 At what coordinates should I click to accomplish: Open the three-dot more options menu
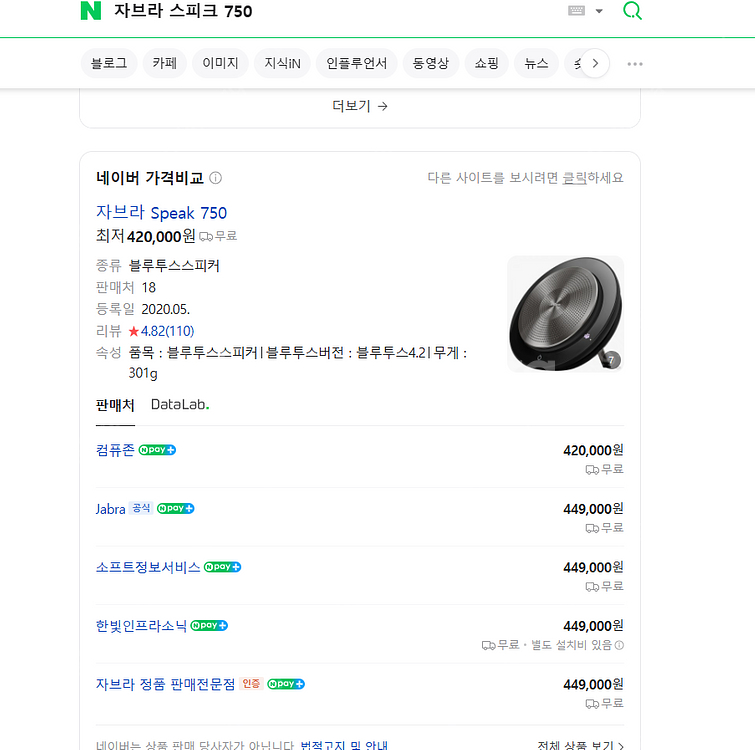click(635, 64)
